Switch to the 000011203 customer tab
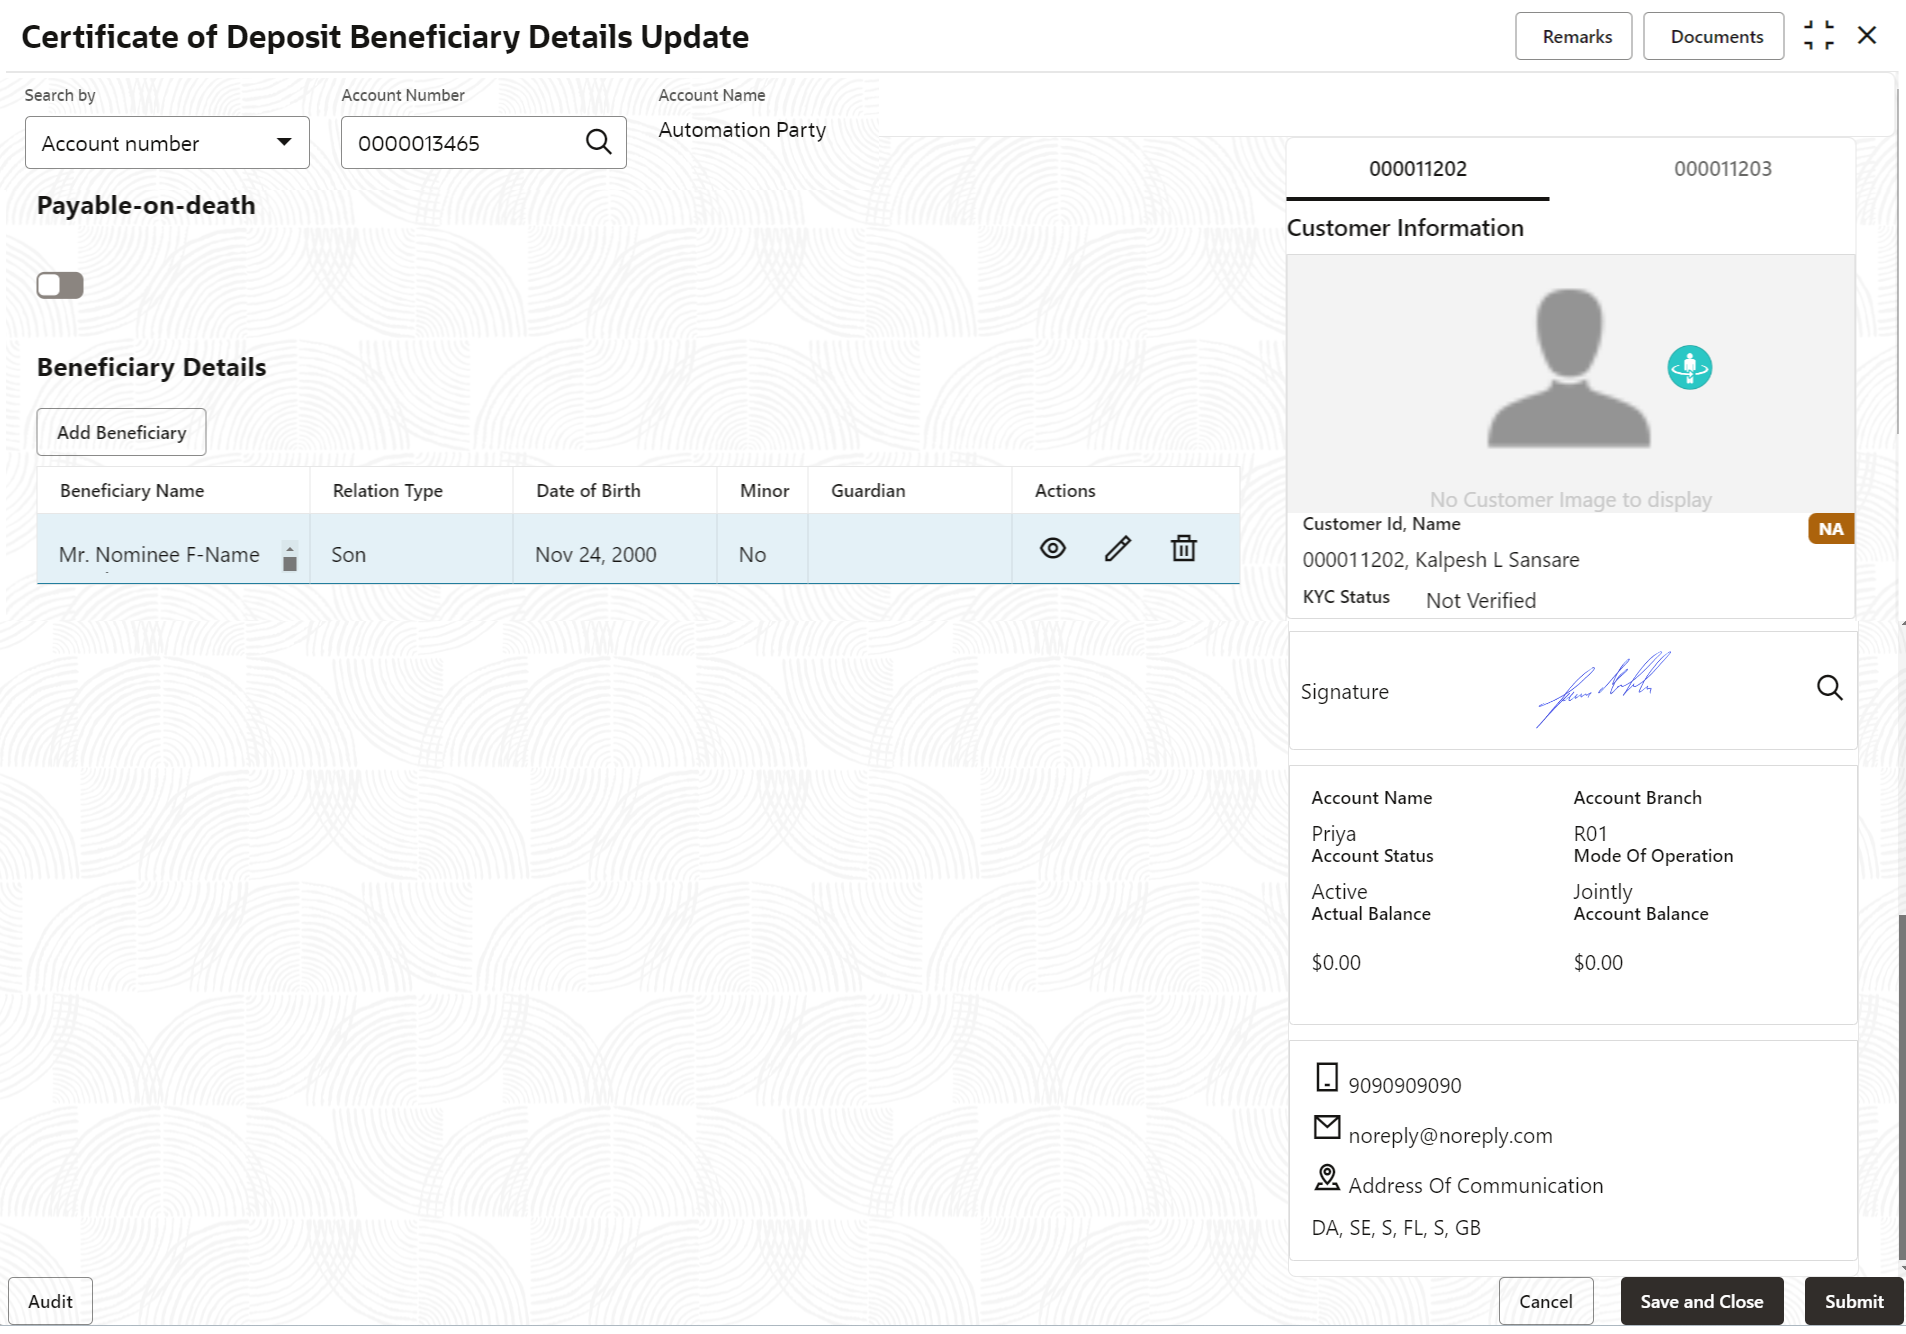The width and height of the screenshot is (1906, 1334). pyautogui.click(x=1722, y=169)
